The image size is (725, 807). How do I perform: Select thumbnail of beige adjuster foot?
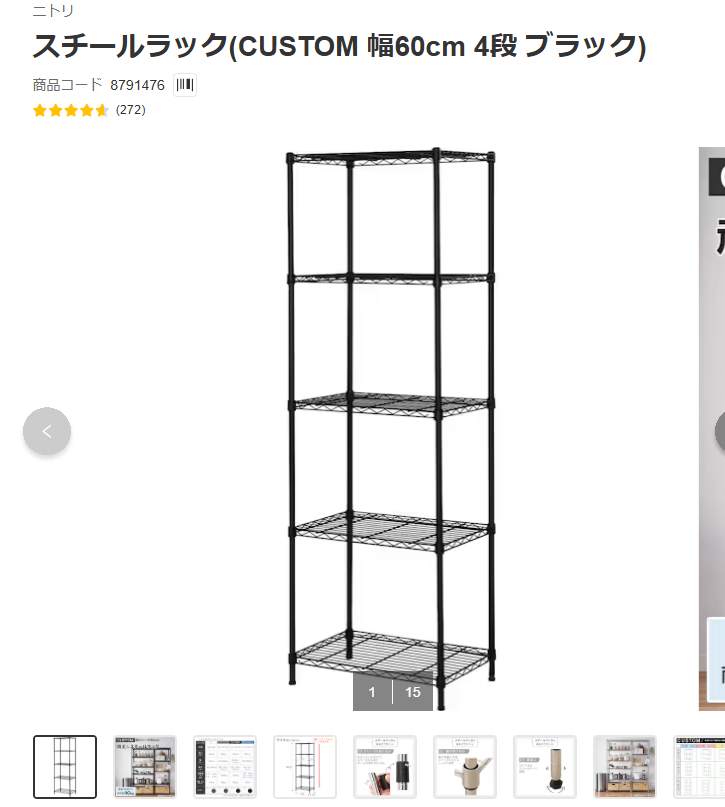coord(545,767)
